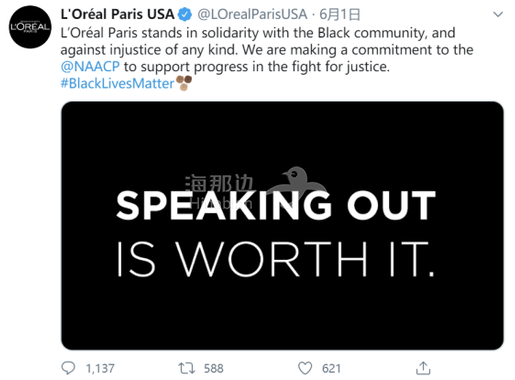Viewport: 515px width, 380px height.
Task: Click the 1,137 replies count
Action: pyautogui.click(x=100, y=368)
